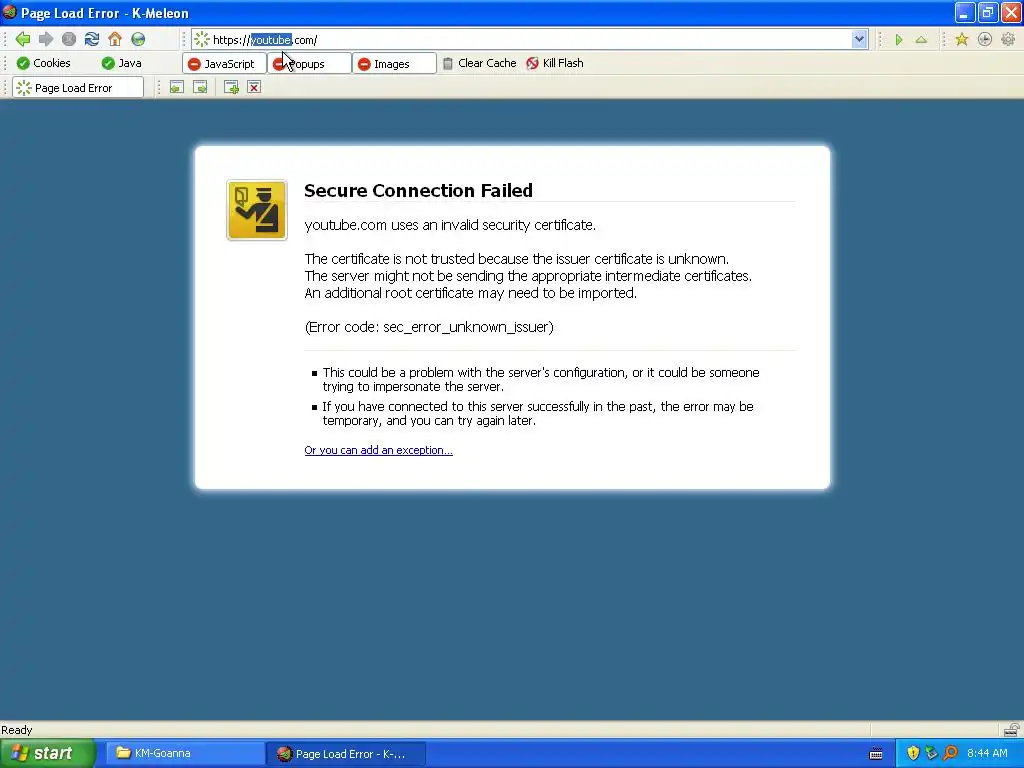This screenshot has width=1024, height=768.
Task: Enable JavaScript via privacy bar toggle
Action: (x=224, y=63)
